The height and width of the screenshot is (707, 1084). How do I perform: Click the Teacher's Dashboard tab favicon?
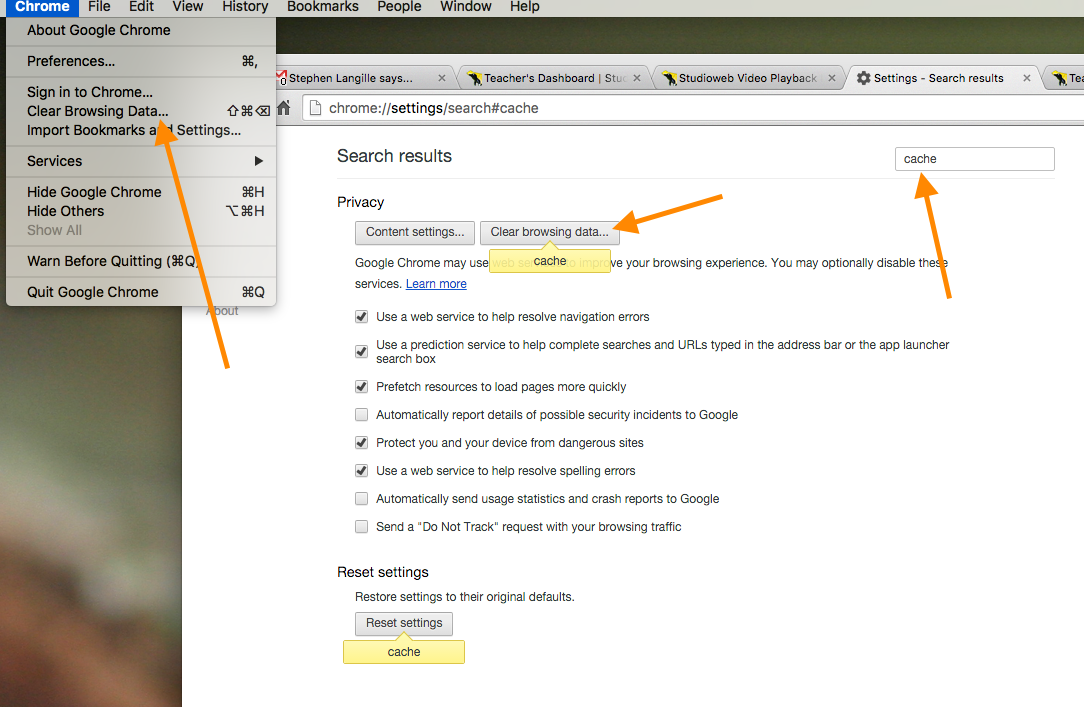[x=474, y=78]
